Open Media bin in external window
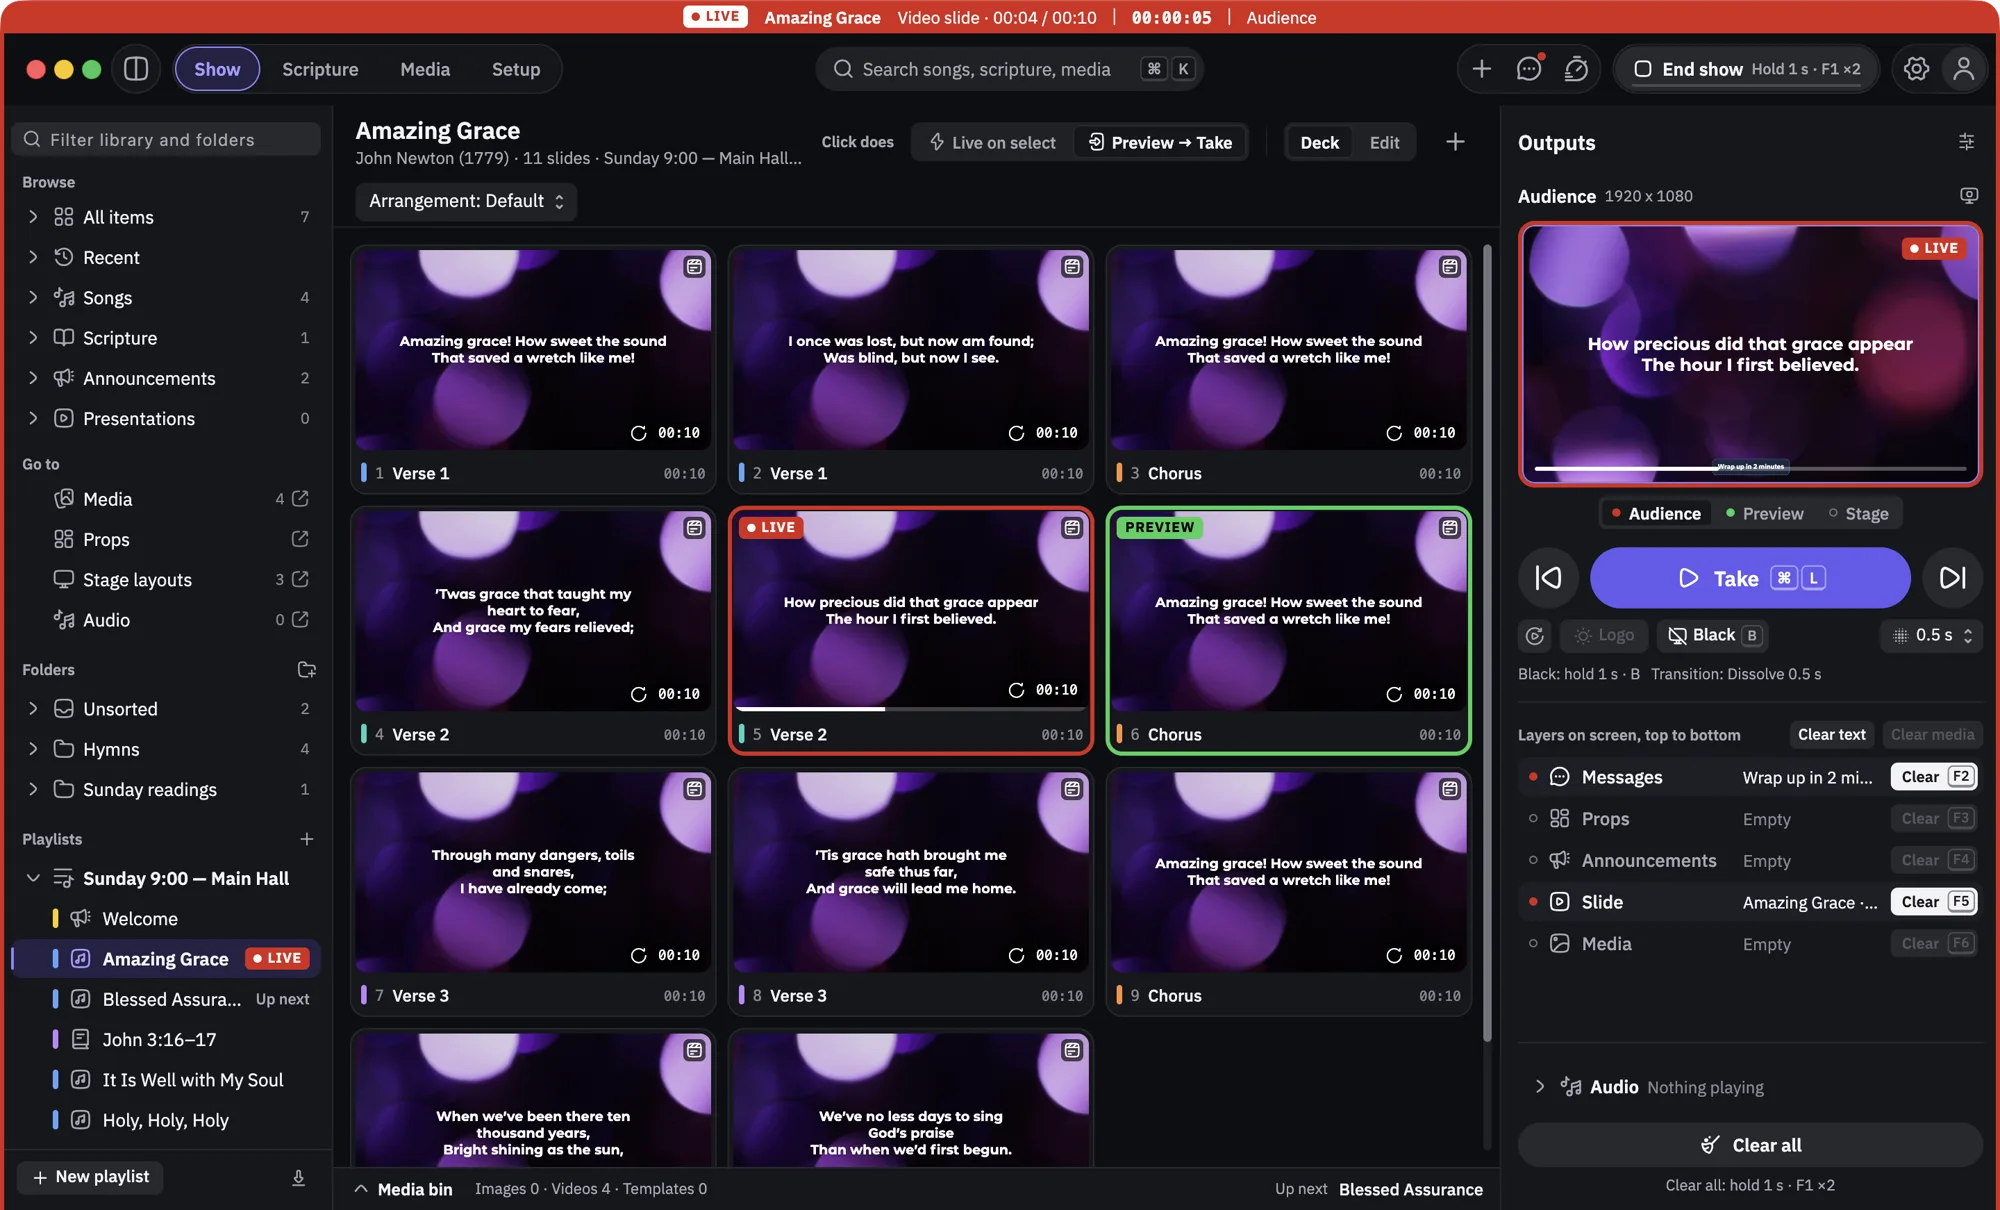This screenshot has height=1210, width=2000. (x=300, y=499)
